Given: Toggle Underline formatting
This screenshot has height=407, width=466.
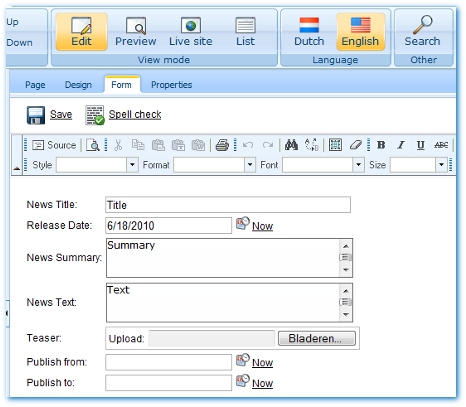Looking at the screenshot, I should pyautogui.click(x=421, y=145).
